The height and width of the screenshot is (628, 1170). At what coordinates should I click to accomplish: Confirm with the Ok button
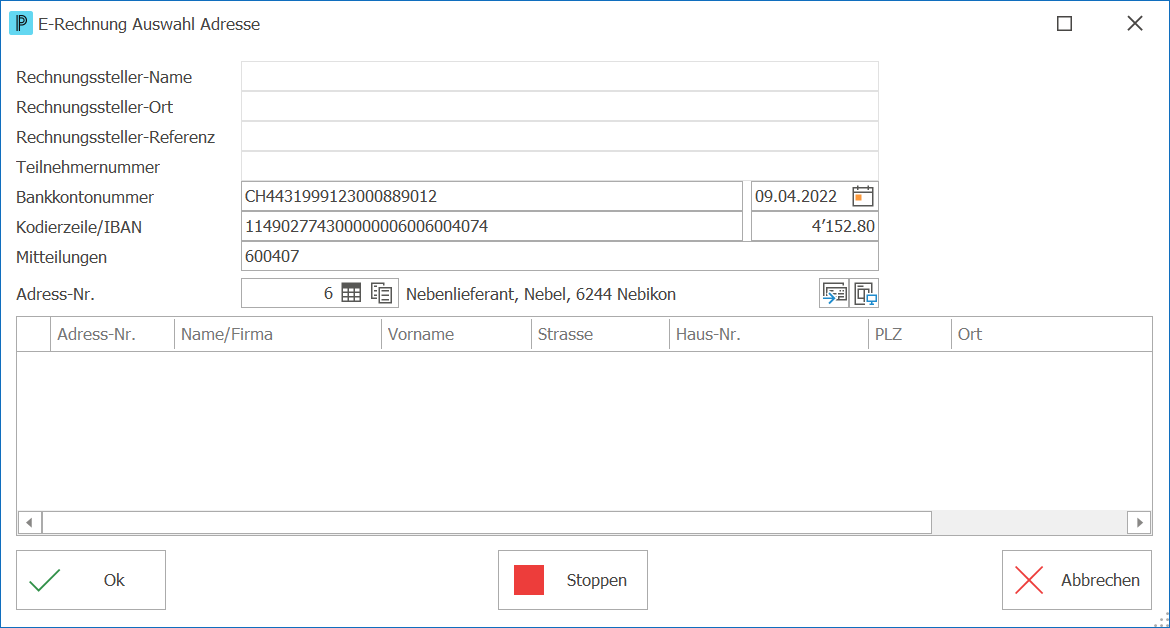(91, 580)
